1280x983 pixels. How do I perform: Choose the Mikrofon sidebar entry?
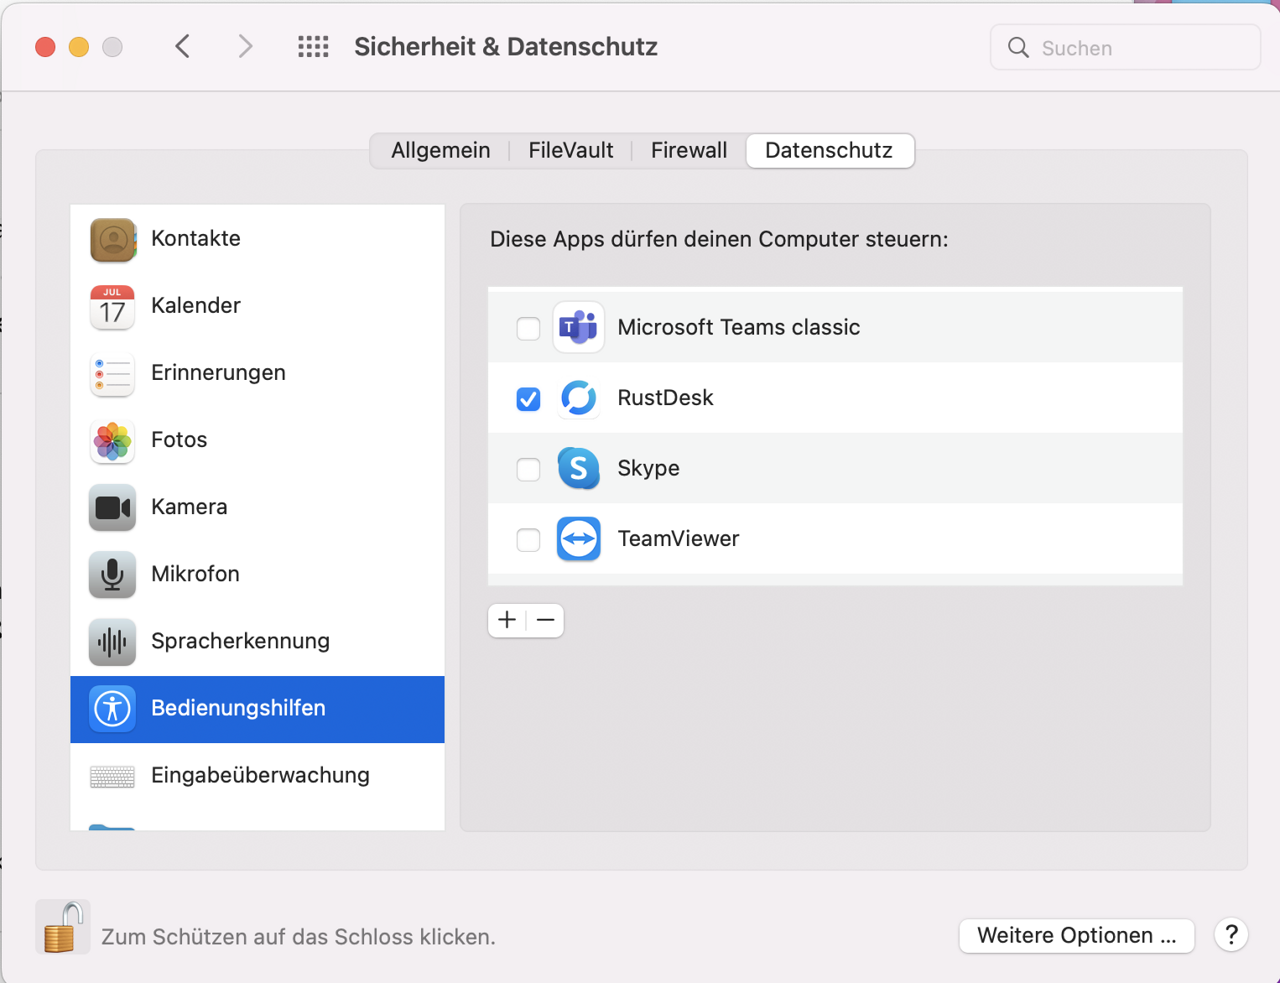pyautogui.click(x=195, y=574)
